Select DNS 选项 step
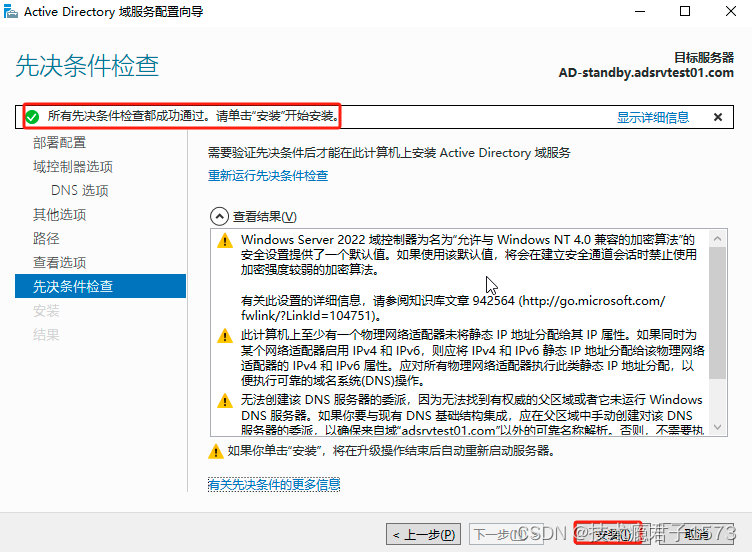Viewport: 752px width, 552px height. pyautogui.click(x=80, y=190)
